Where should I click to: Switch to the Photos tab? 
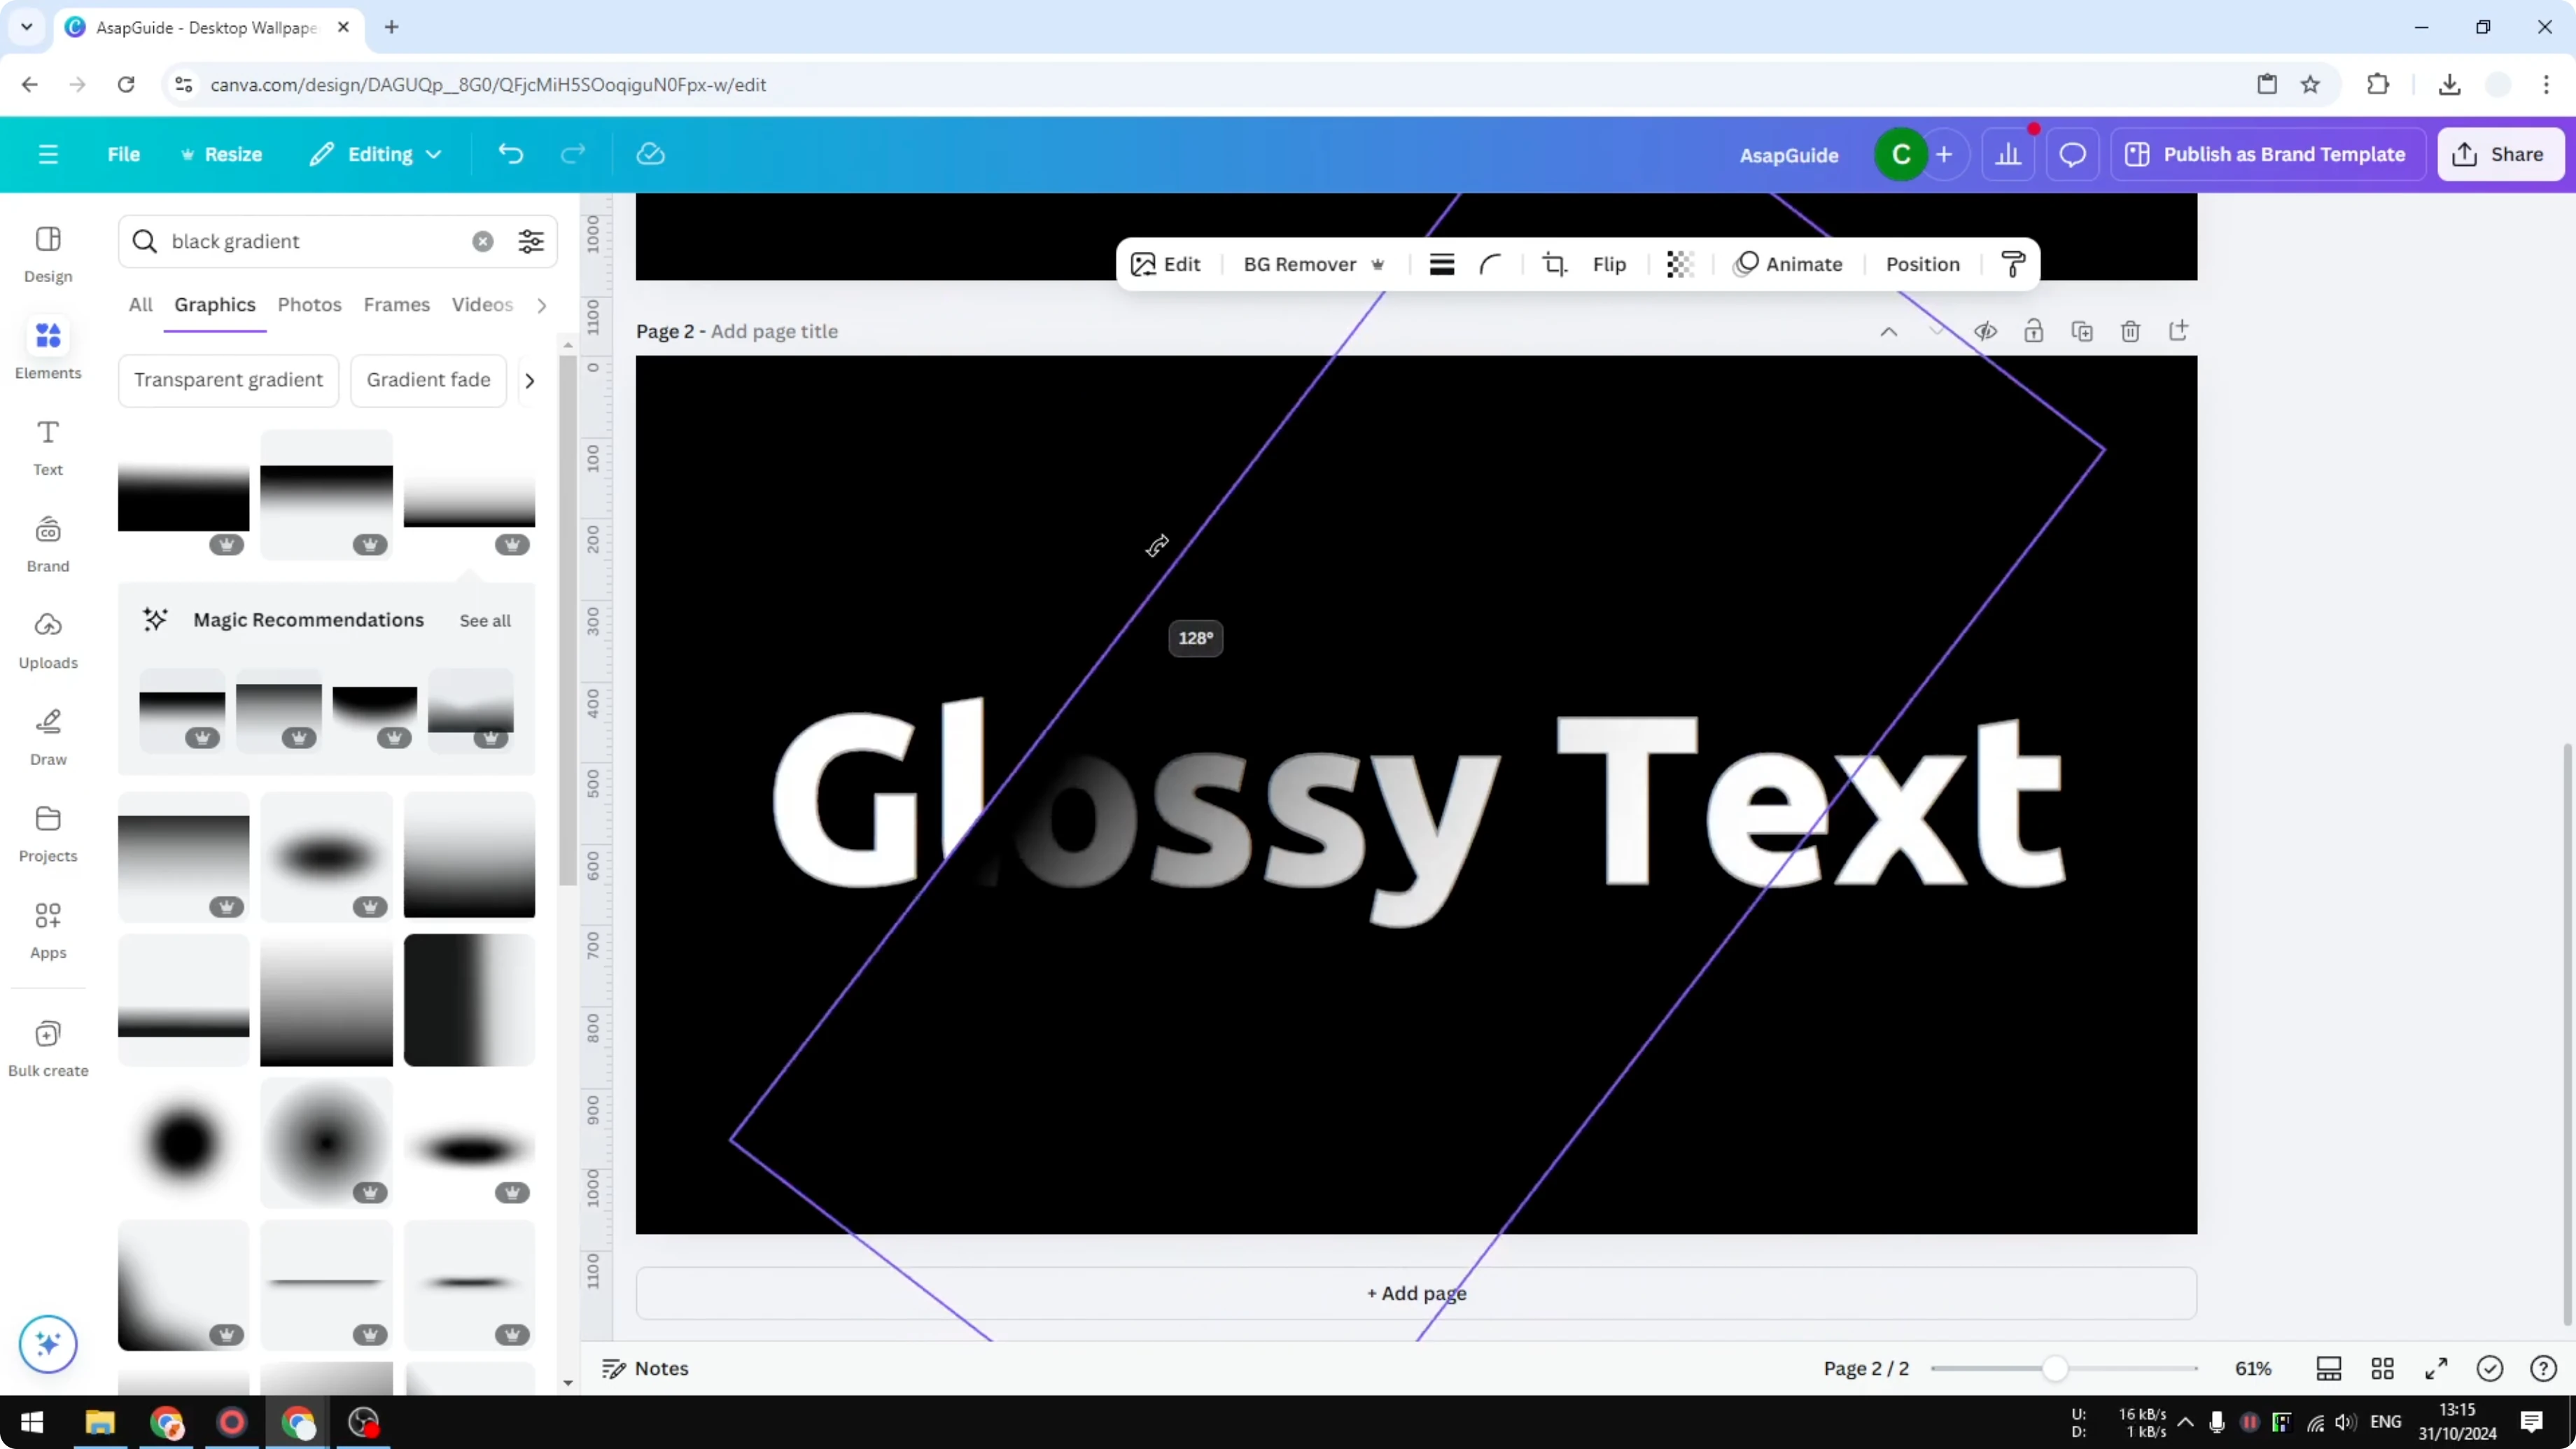[x=309, y=305]
